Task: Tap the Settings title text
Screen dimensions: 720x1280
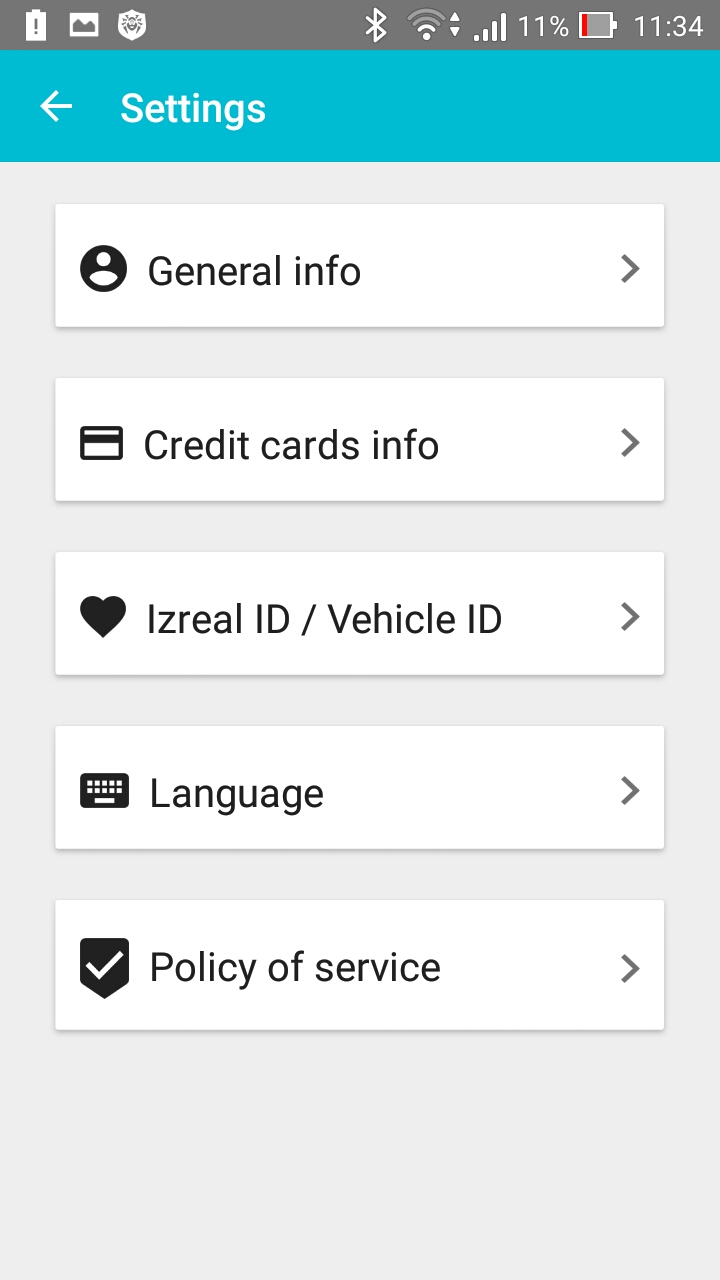Action: pos(193,108)
